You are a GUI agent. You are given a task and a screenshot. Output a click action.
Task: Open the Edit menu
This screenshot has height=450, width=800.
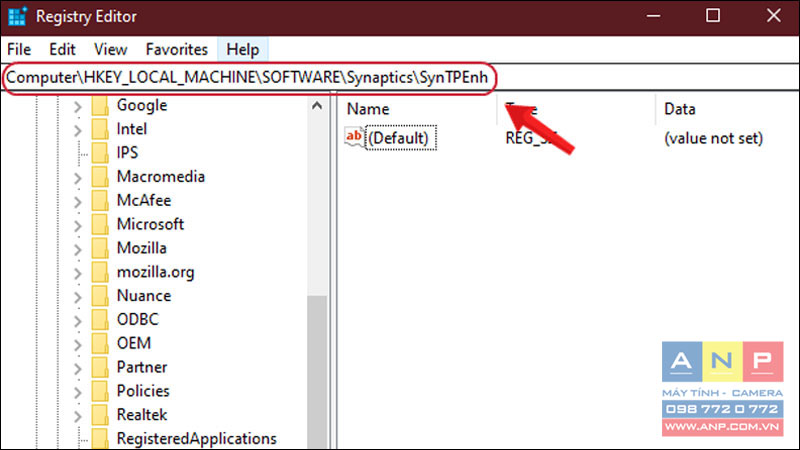point(62,49)
